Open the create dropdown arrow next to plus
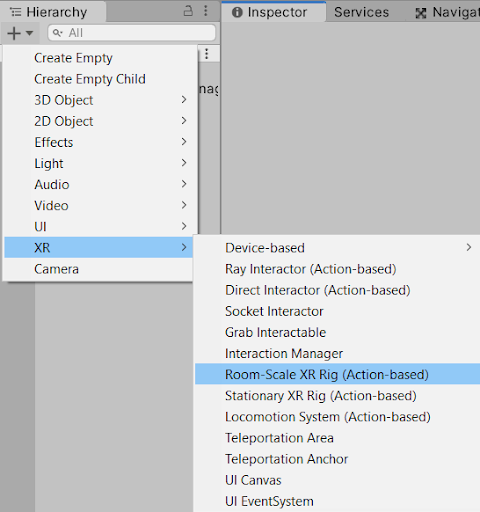480x512 pixels. pos(29,33)
